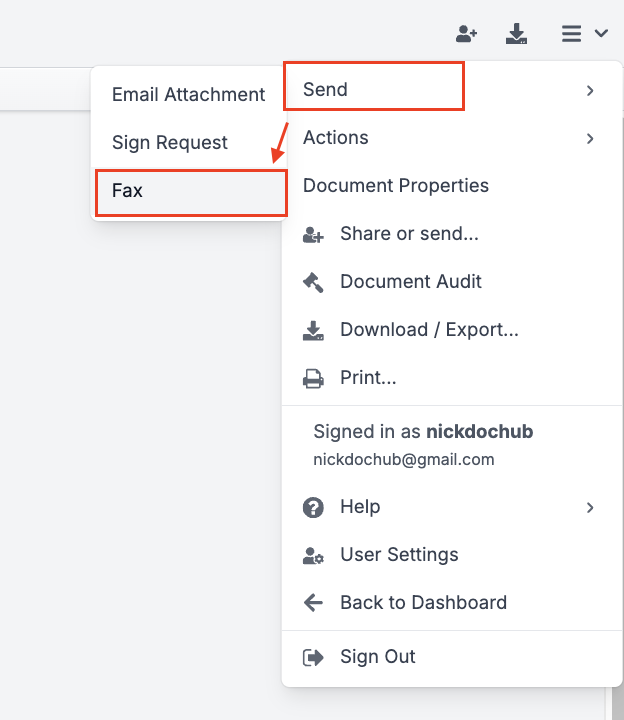Expand the Help submenu chevron
Viewport: 624px width, 720px height.
click(x=590, y=507)
